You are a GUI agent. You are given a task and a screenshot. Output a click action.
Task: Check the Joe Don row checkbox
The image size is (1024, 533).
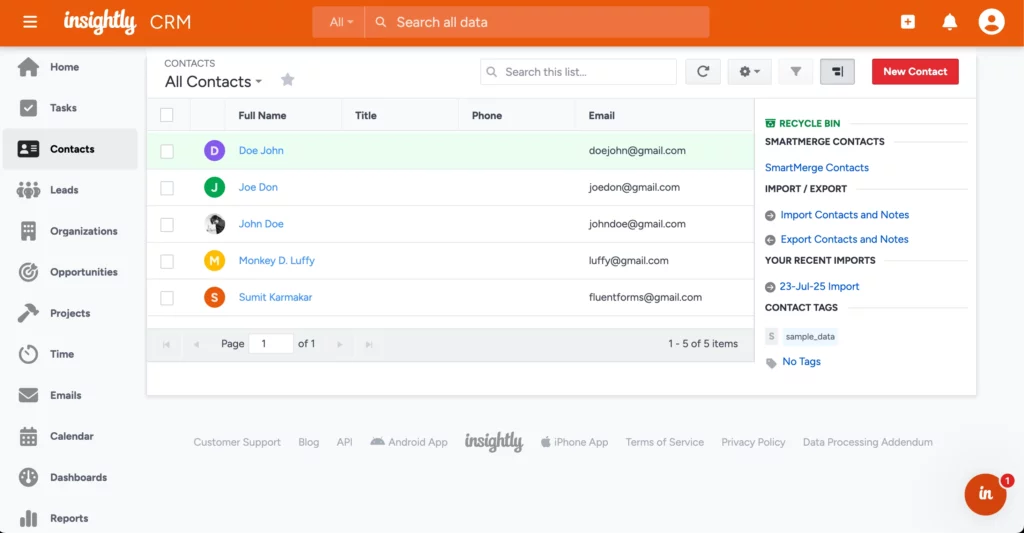[167, 188]
